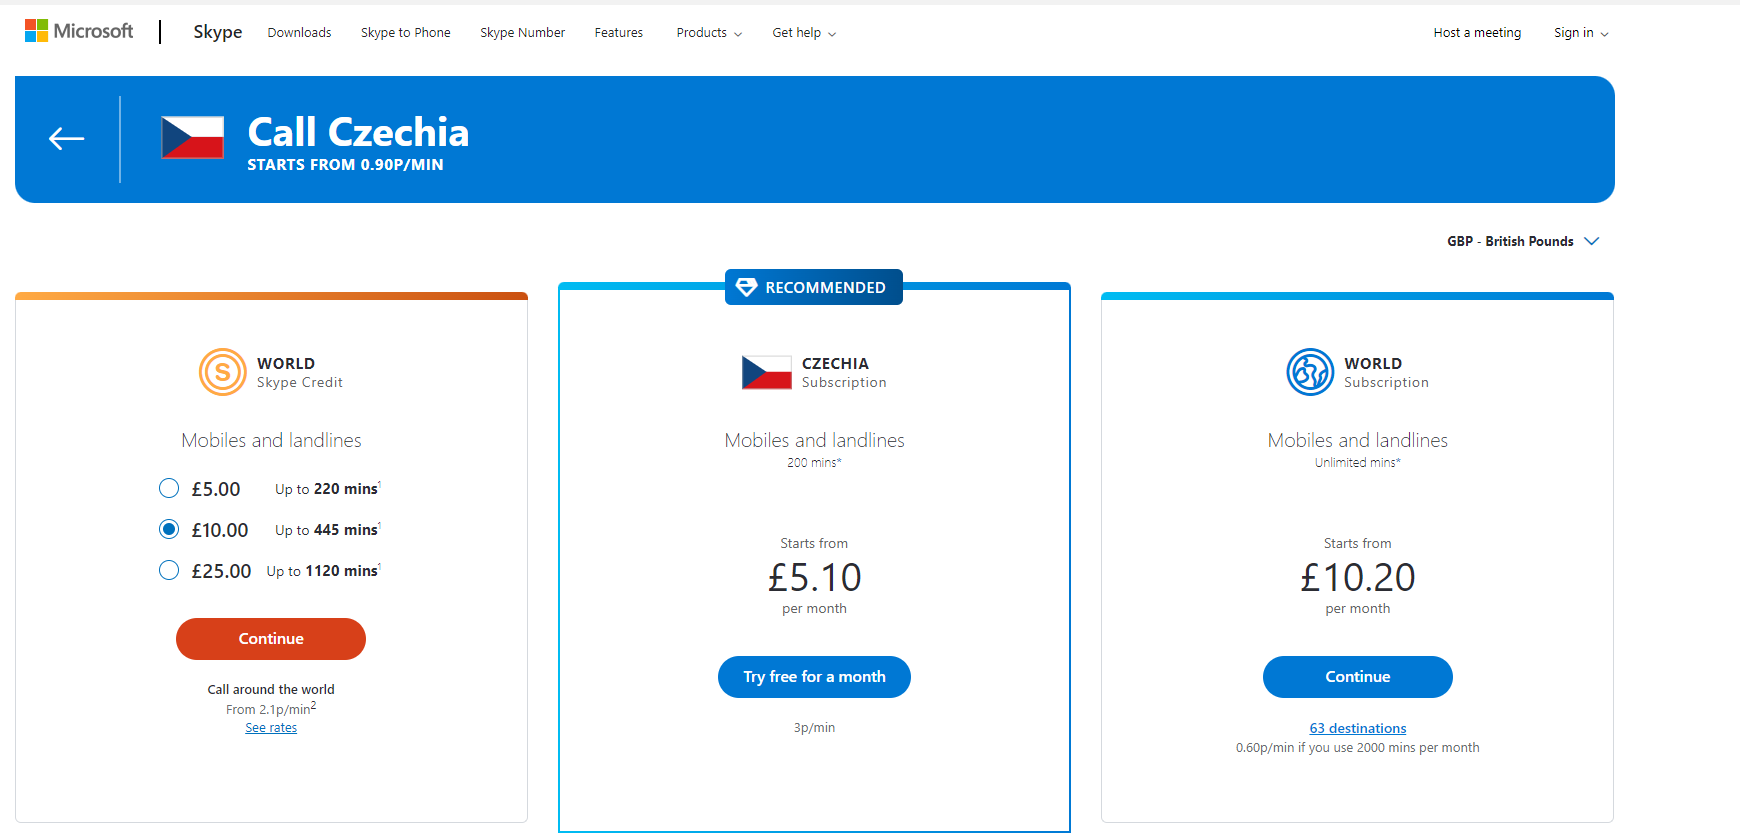Click the Czechia flag in the banner

193,138
